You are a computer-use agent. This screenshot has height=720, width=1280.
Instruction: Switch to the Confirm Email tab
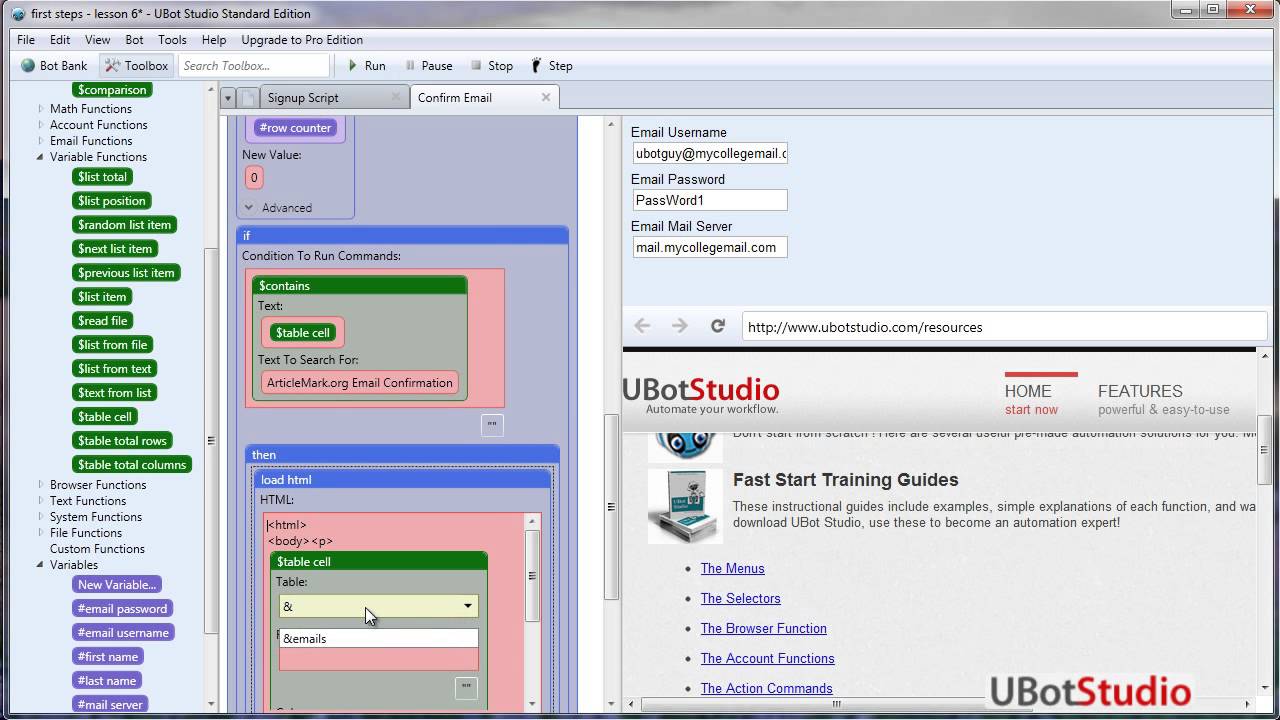(x=484, y=97)
